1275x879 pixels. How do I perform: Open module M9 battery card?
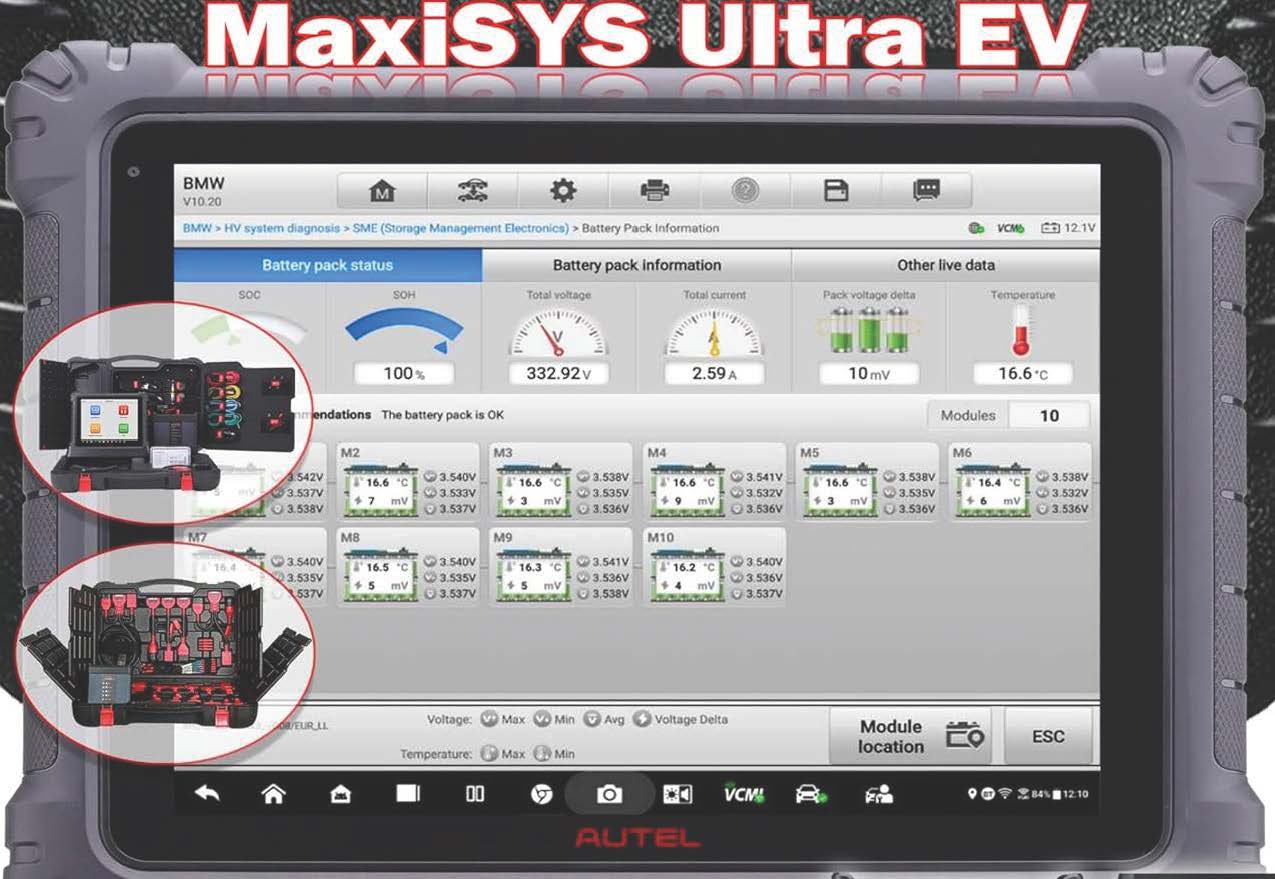(x=560, y=566)
